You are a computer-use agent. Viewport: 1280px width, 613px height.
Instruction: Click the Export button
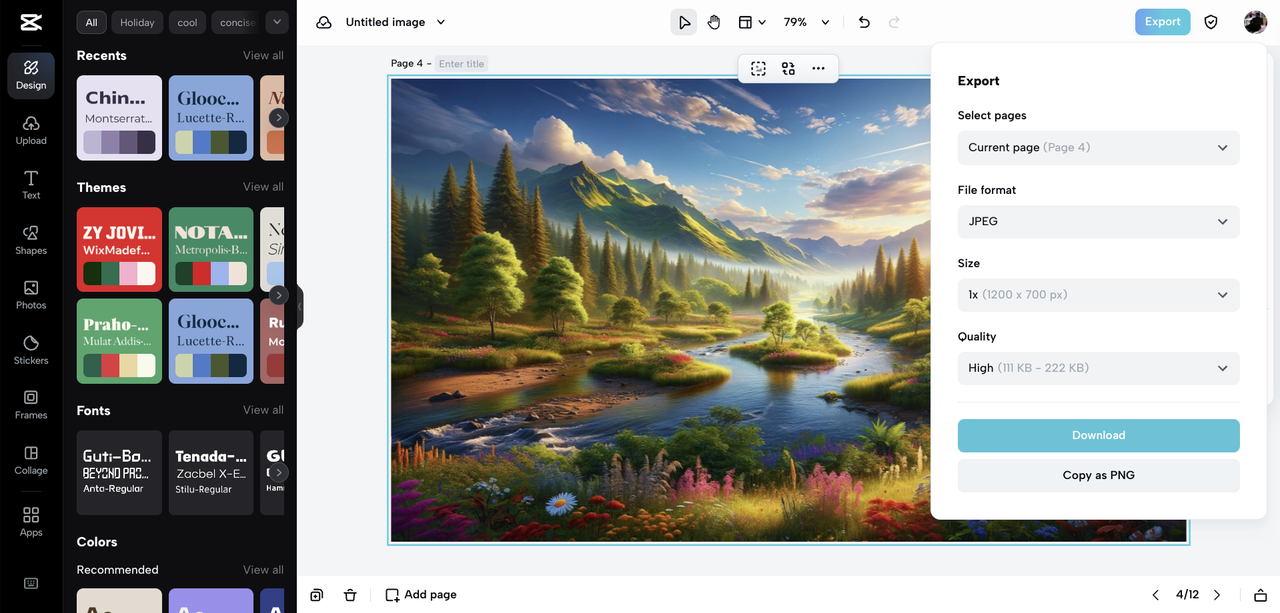[1162, 22]
